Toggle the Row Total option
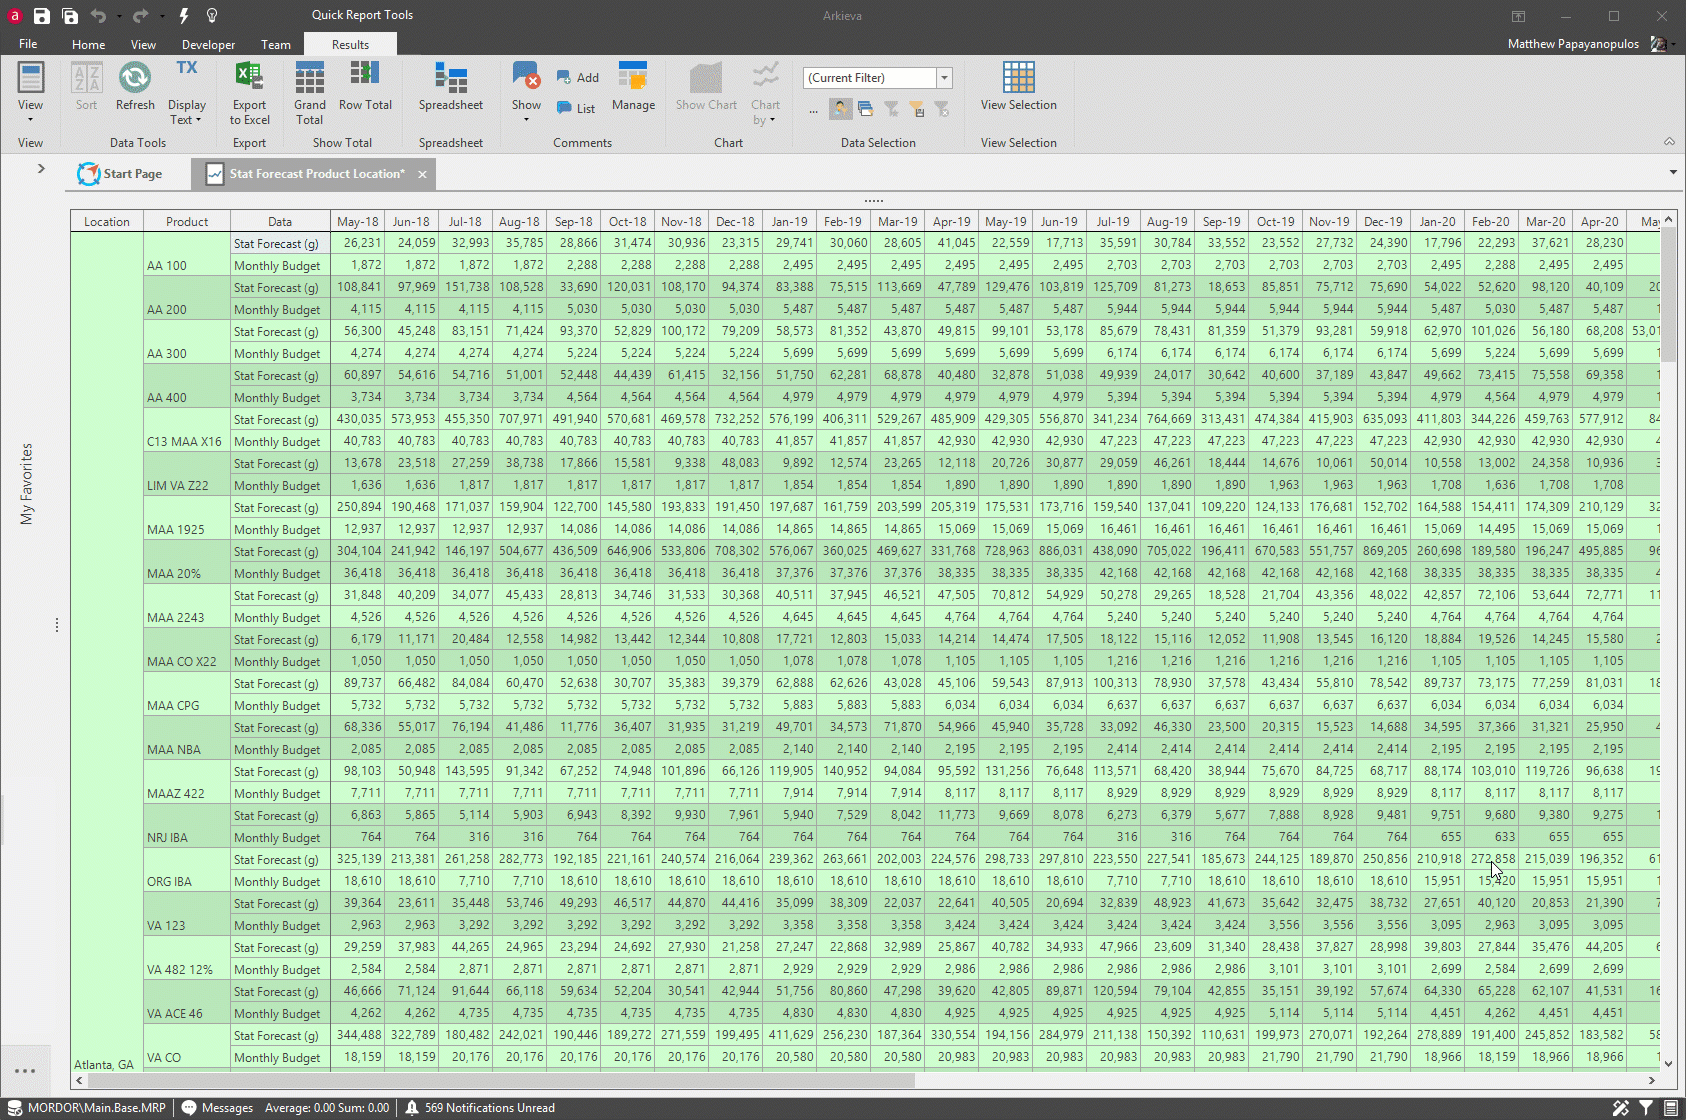This screenshot has height=1120, width=1688. click(365, 87)
